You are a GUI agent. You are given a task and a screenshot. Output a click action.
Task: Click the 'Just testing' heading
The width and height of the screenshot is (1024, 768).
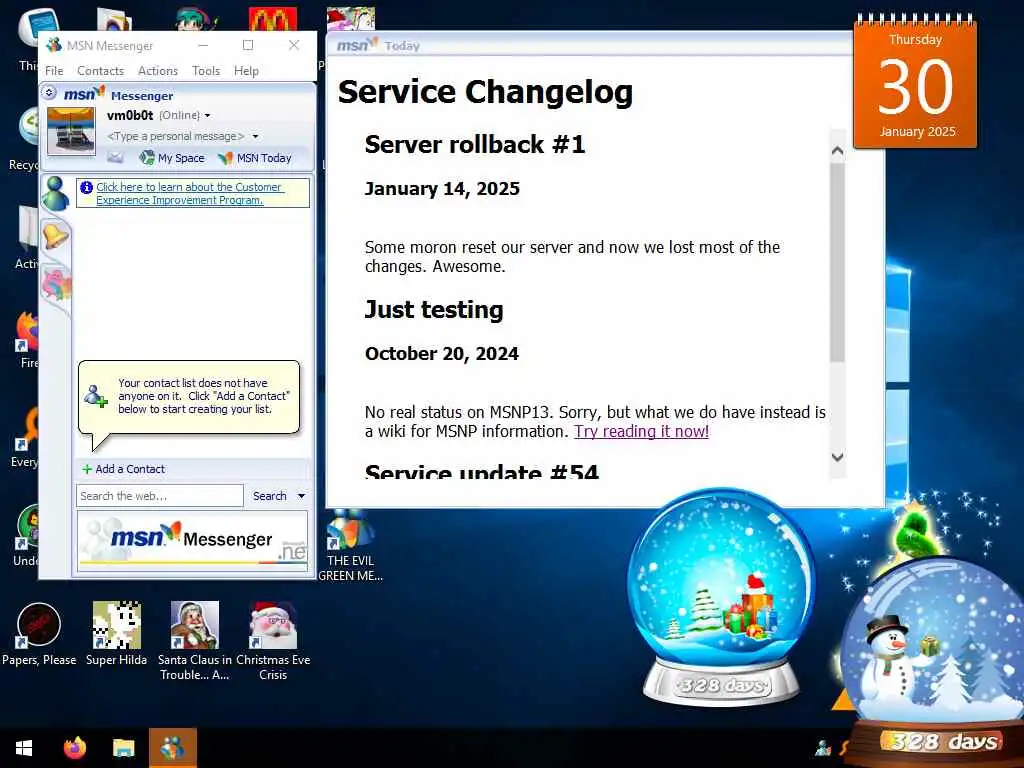(x=434, y=310)
